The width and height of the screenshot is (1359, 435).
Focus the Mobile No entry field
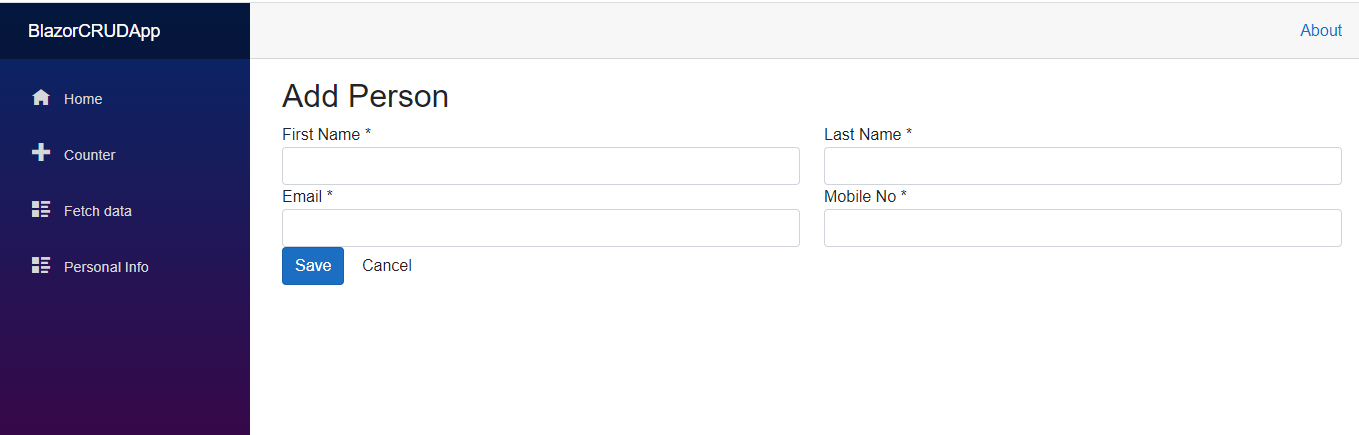[1082, 228]
